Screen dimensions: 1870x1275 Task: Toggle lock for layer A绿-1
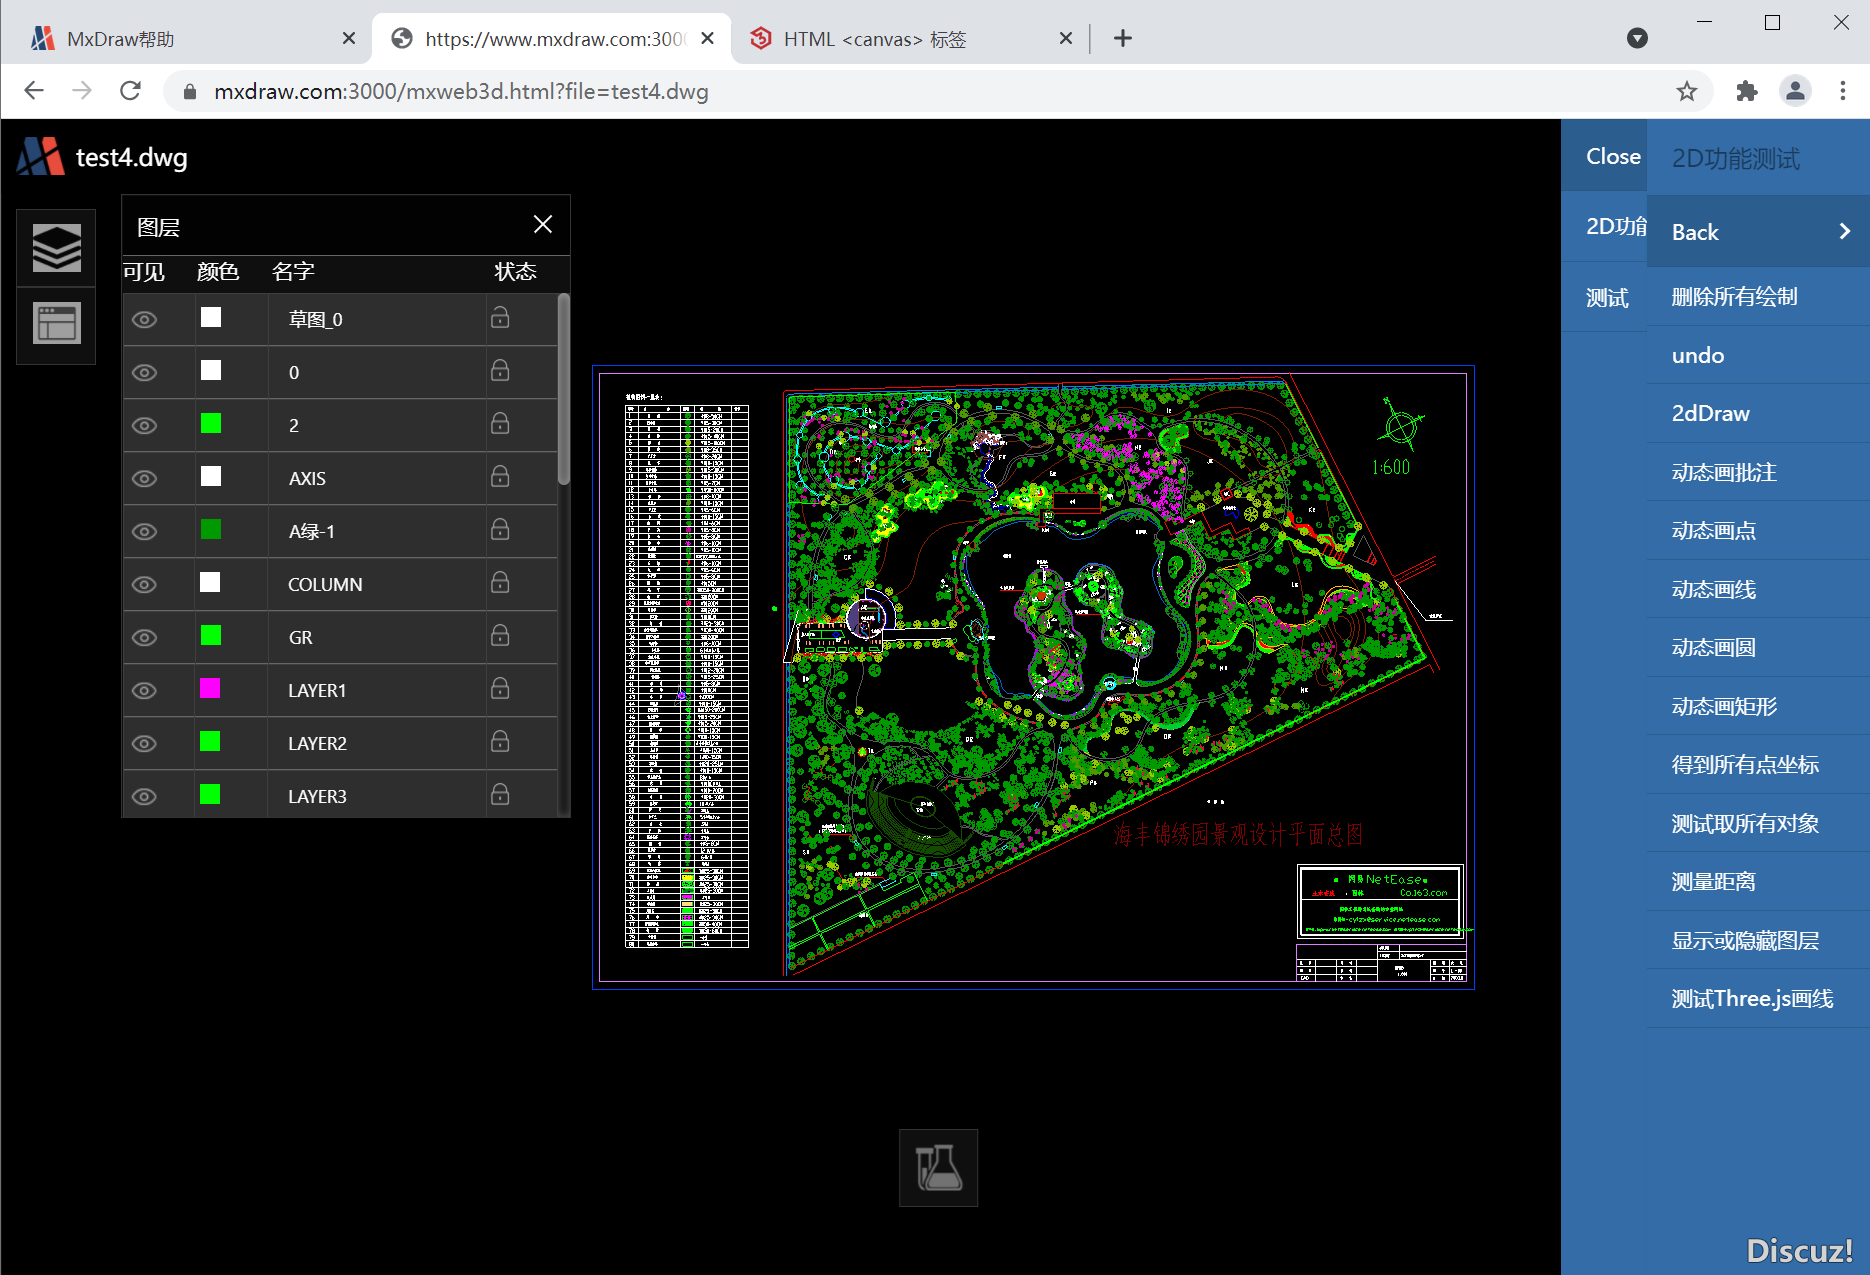click(x=500, y=530)
